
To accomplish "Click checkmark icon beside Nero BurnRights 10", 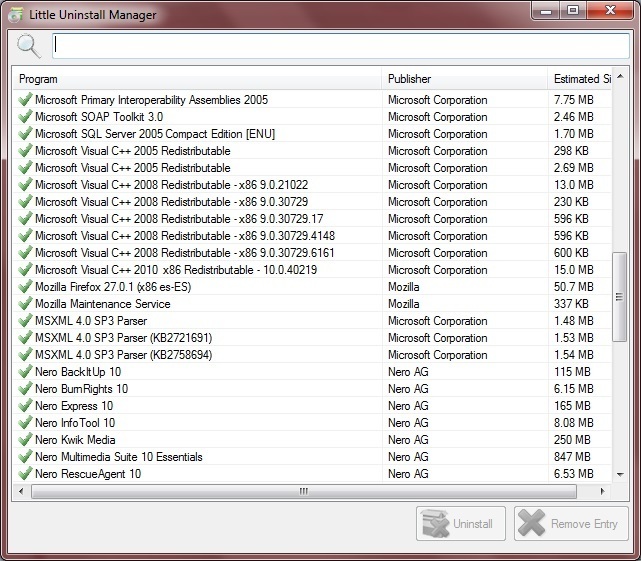I will (x=25, y=389).
